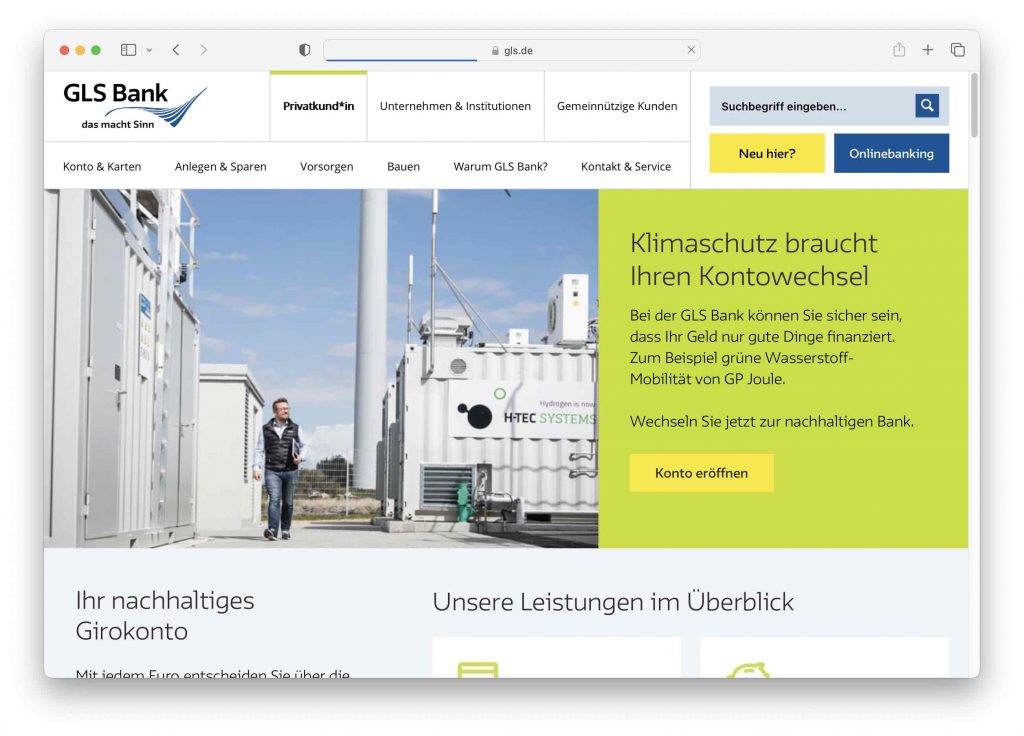The image size is (1024, 736).
Task: Expand the Anlegen & Sparen menu
Action: 220,167
